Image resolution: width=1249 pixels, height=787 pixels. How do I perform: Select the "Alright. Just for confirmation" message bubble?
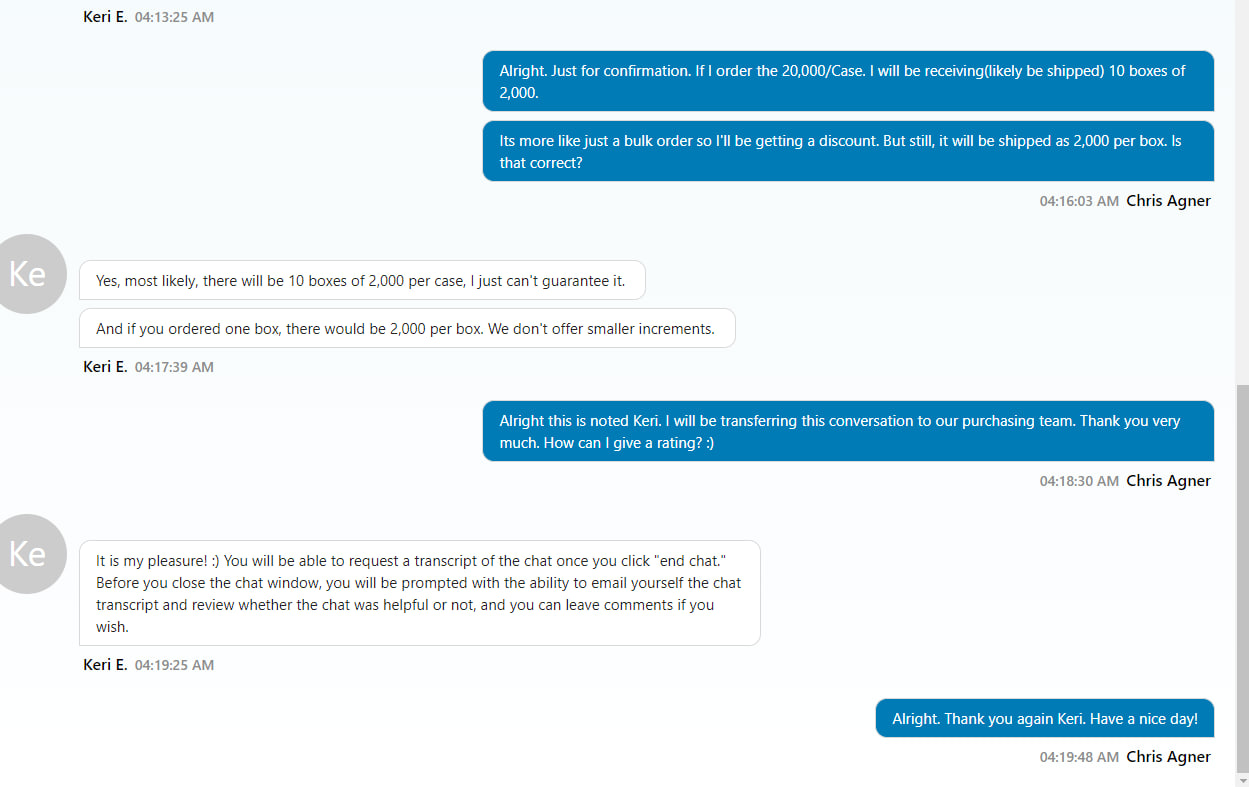coord(848,81)
